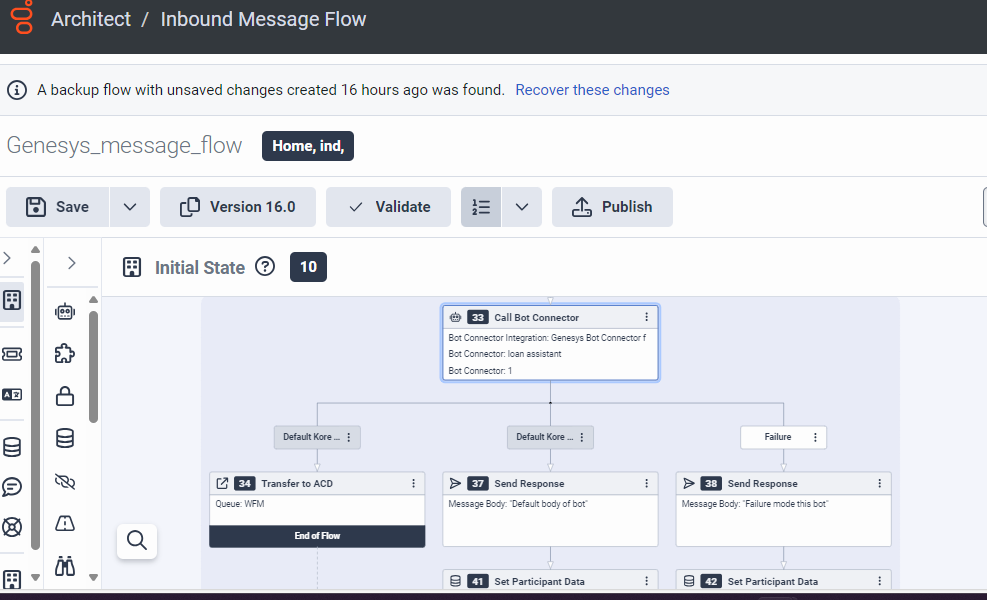Open menu of left Default Kore path
Screen dimensions: 987x600
pyautogui.click(x=349, y=437)
